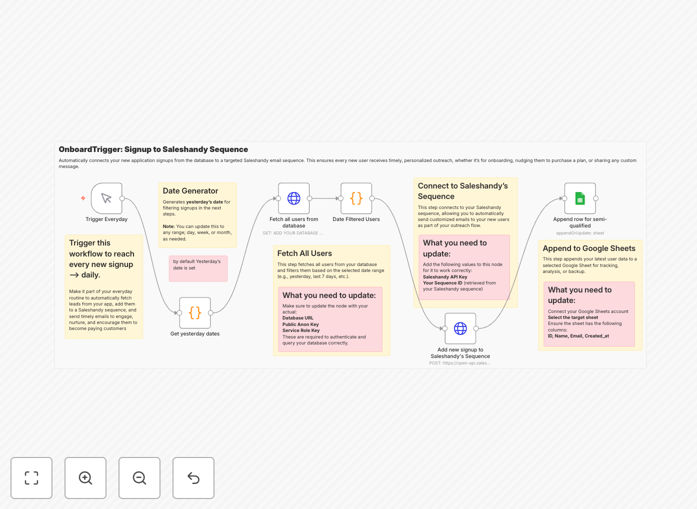Click the 'Select the target sheet' text
The height and width of the screenshot is (509, 697).
573,317
